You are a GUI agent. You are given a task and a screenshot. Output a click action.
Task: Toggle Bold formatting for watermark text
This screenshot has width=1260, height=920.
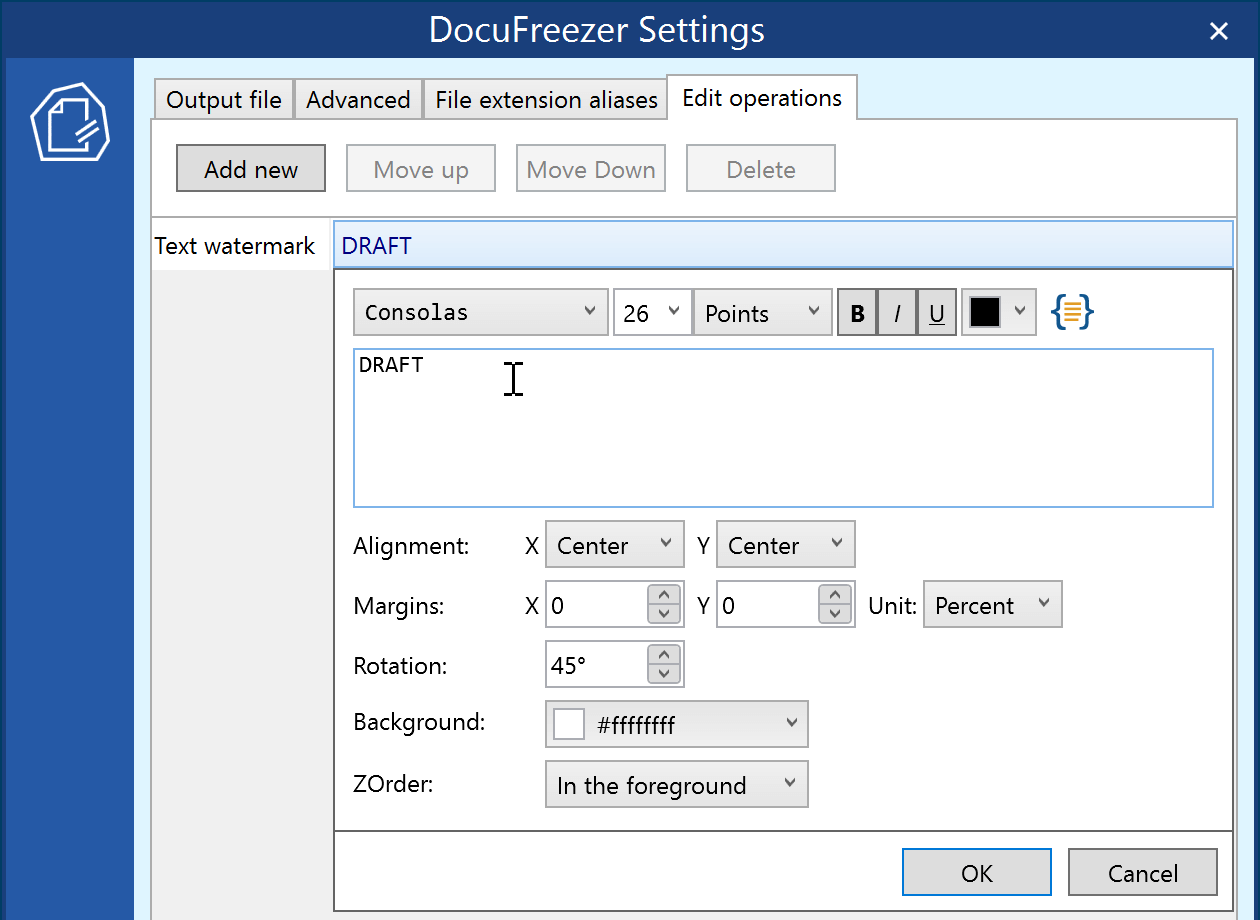[857, 313]
